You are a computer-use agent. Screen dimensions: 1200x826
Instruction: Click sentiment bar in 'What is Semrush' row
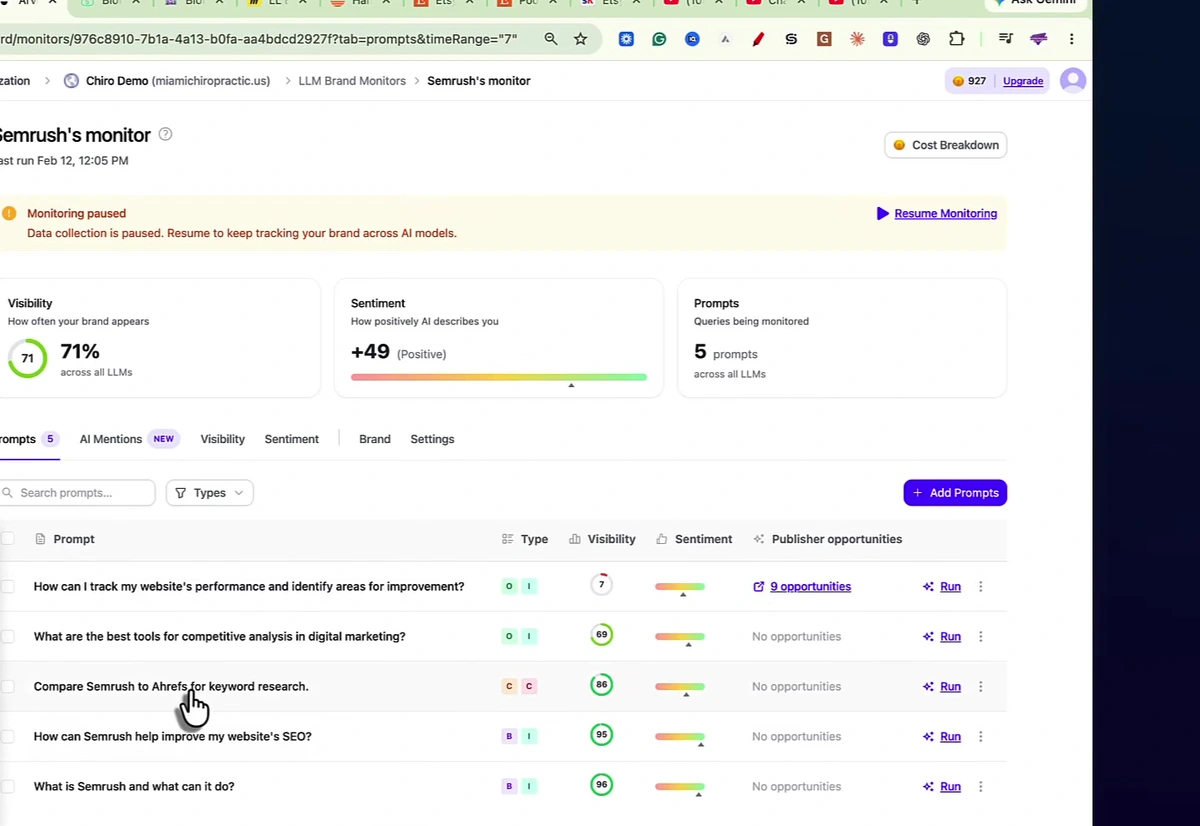pos(680,787)
